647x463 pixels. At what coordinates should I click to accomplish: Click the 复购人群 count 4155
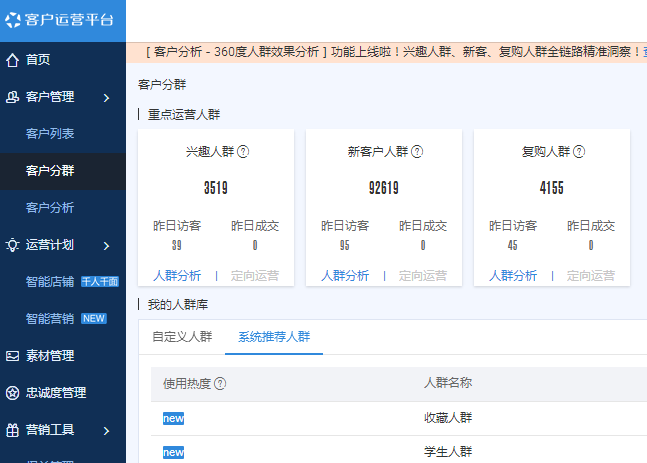[552, 188]
